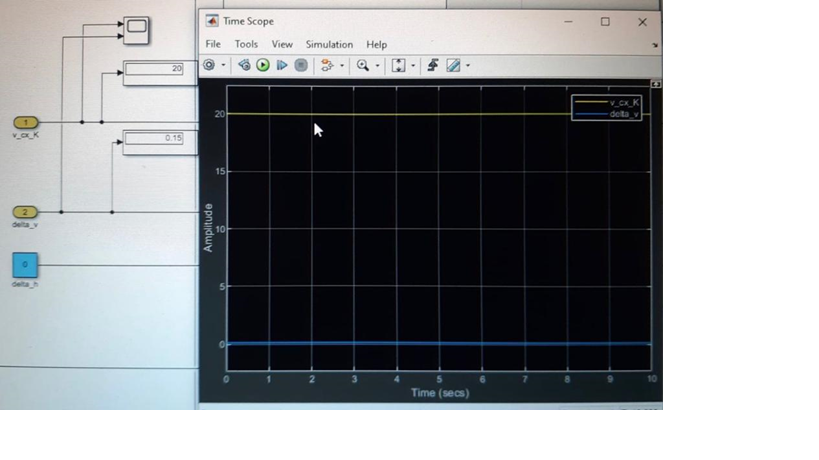Select the Zoom magnifier tool

[362, 65]
